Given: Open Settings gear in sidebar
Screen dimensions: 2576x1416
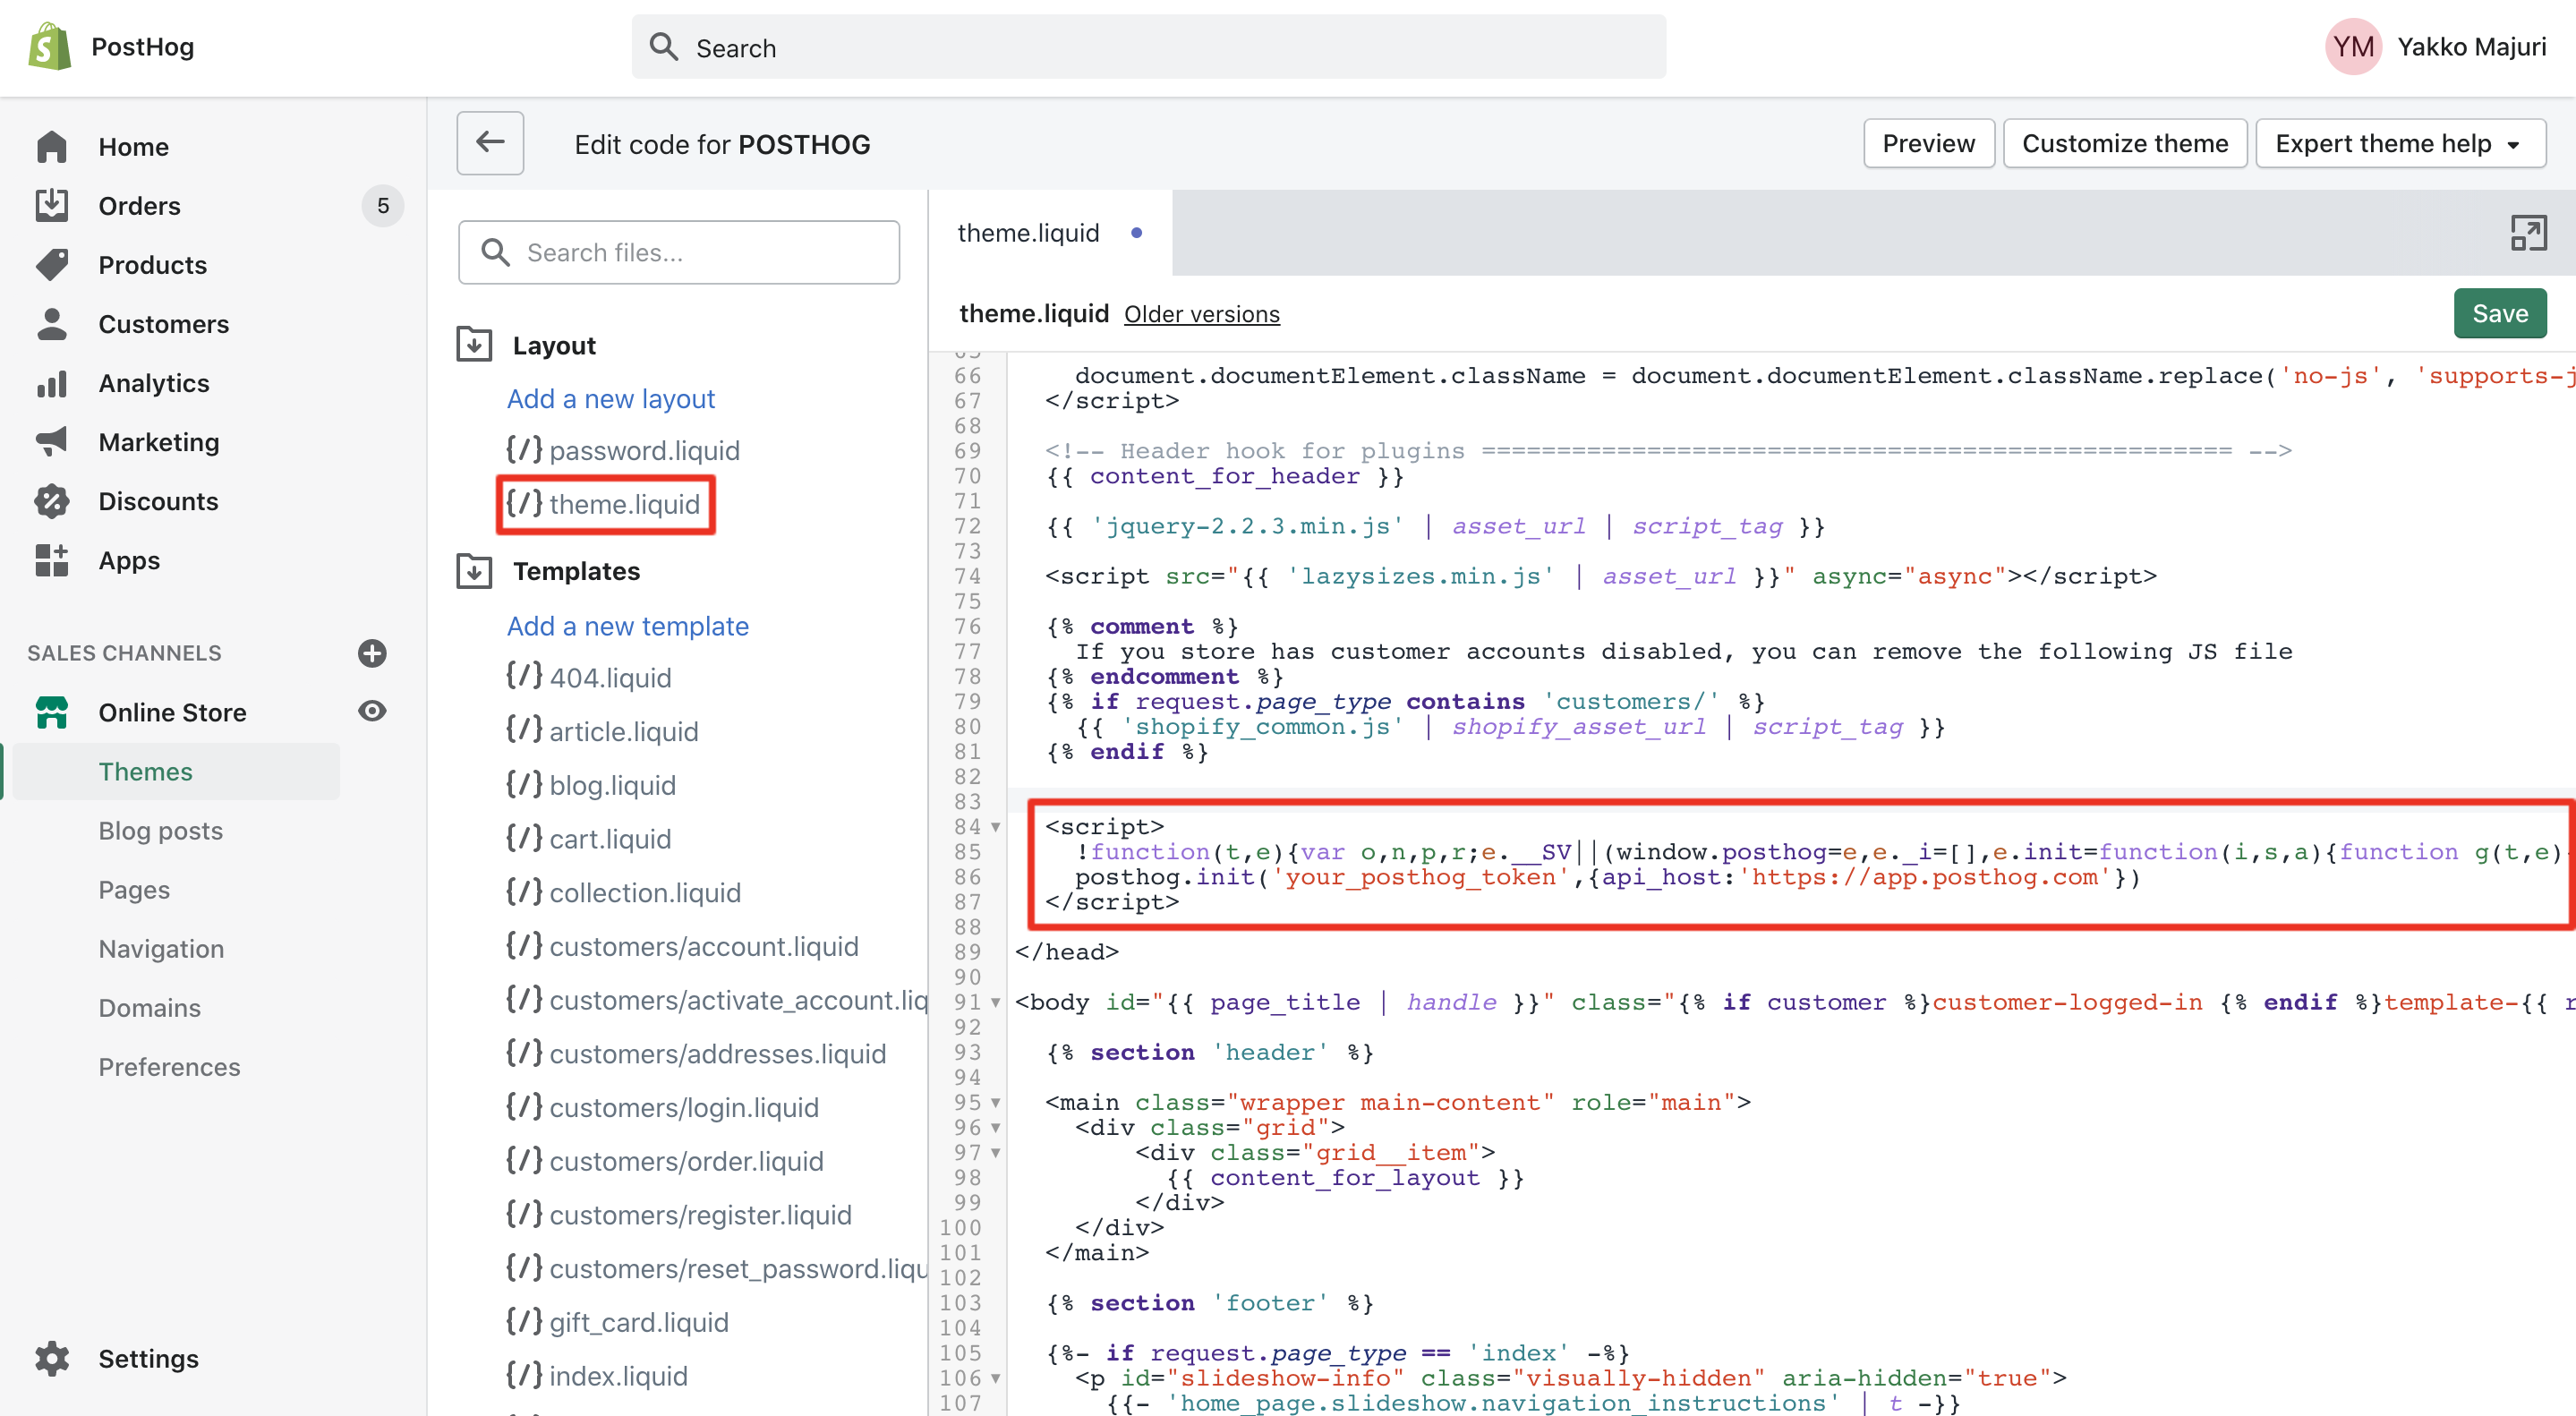Looking at the screenshot, I should coord(52,1358).
